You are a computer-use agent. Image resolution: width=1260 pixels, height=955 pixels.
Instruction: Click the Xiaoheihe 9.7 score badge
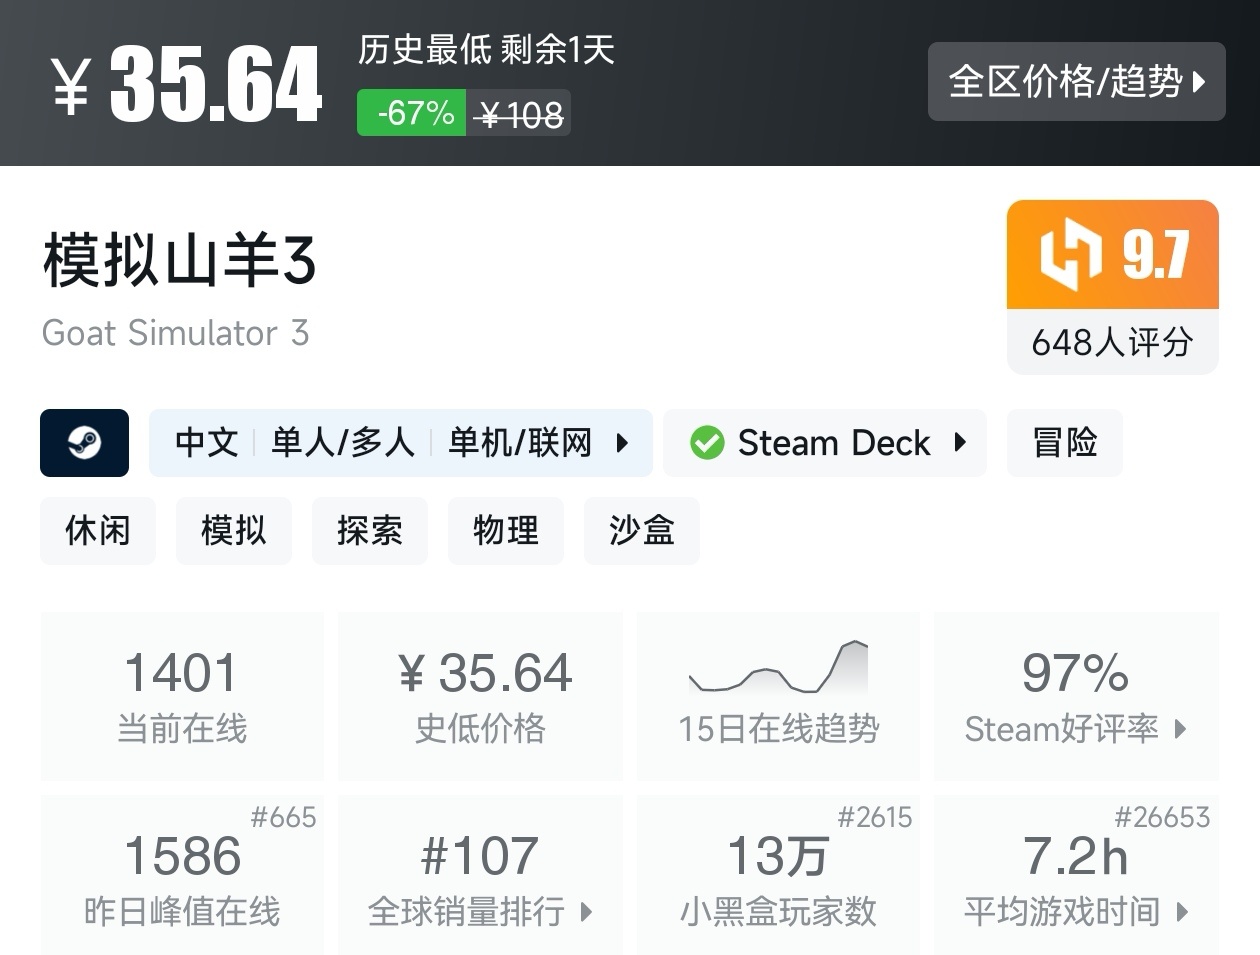click(1112, 255)
